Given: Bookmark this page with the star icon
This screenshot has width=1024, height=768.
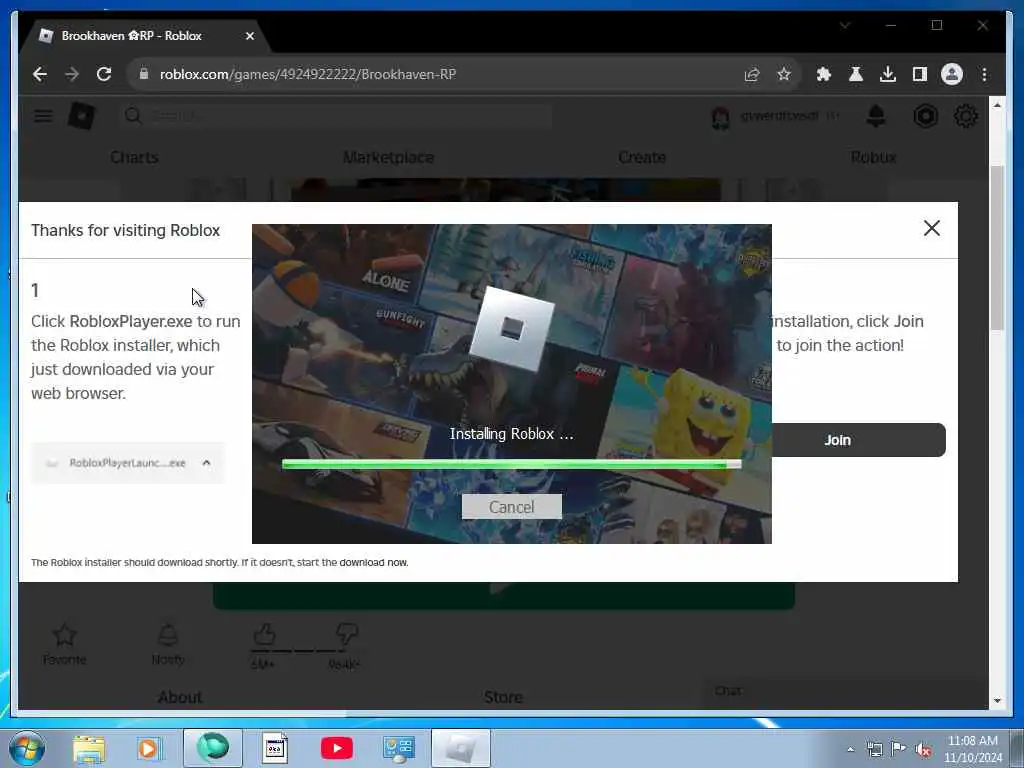Looking at the screenshot, I should pyautogui.click(x=784, y=74).
